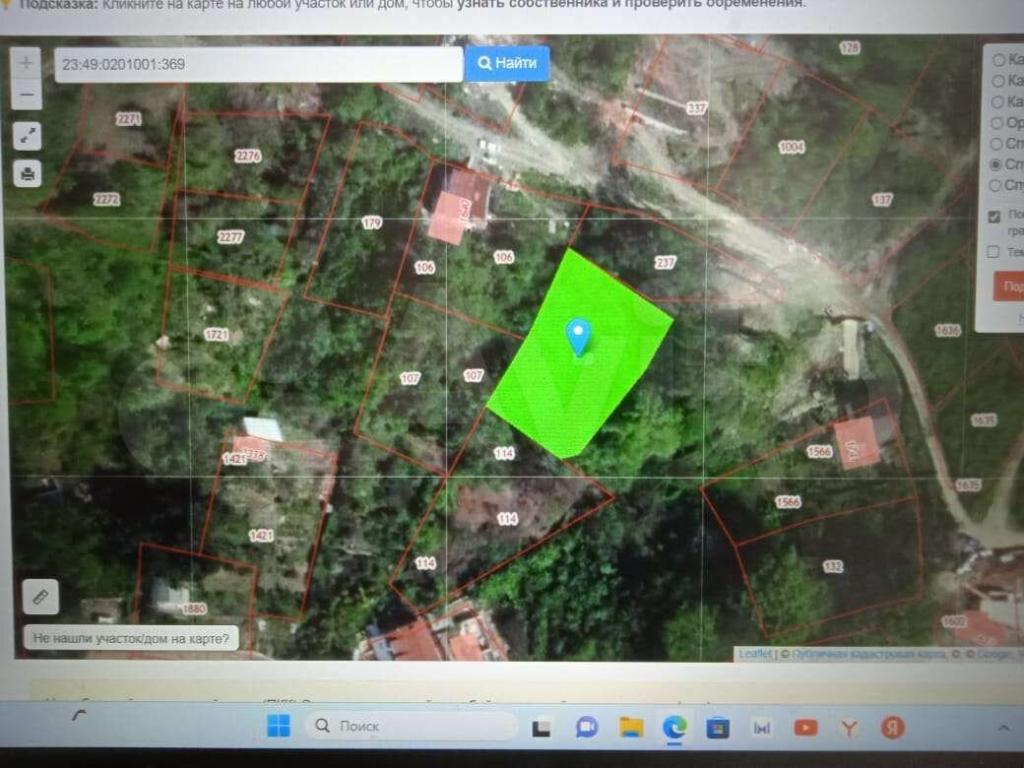The height and width of the screenshot is (768, 1024).
Task: Zoom in on the cadastral map
Action: (x=27, y=62)
